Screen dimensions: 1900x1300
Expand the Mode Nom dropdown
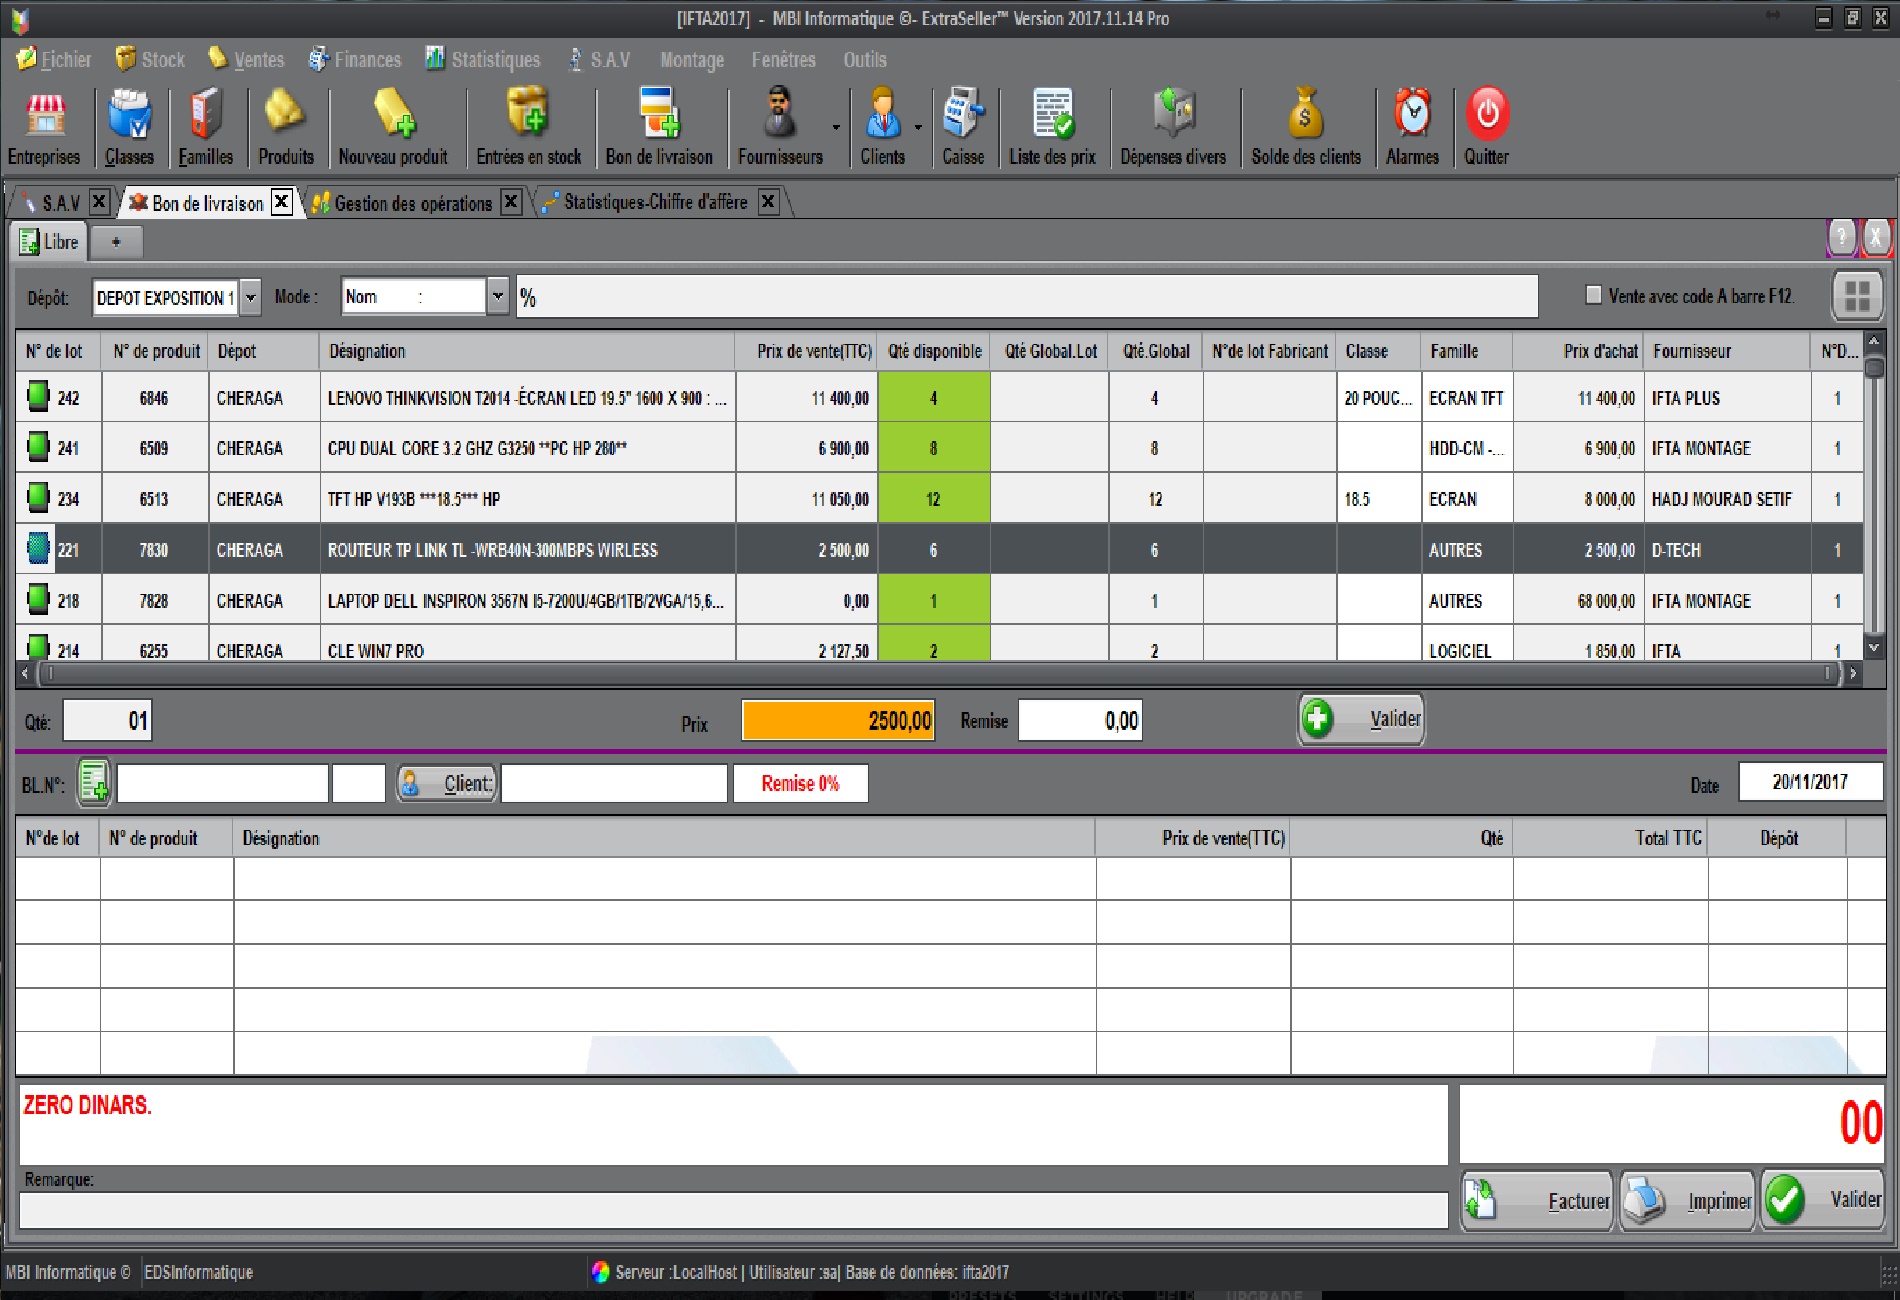pyautogui.click(x=497, y=296)
